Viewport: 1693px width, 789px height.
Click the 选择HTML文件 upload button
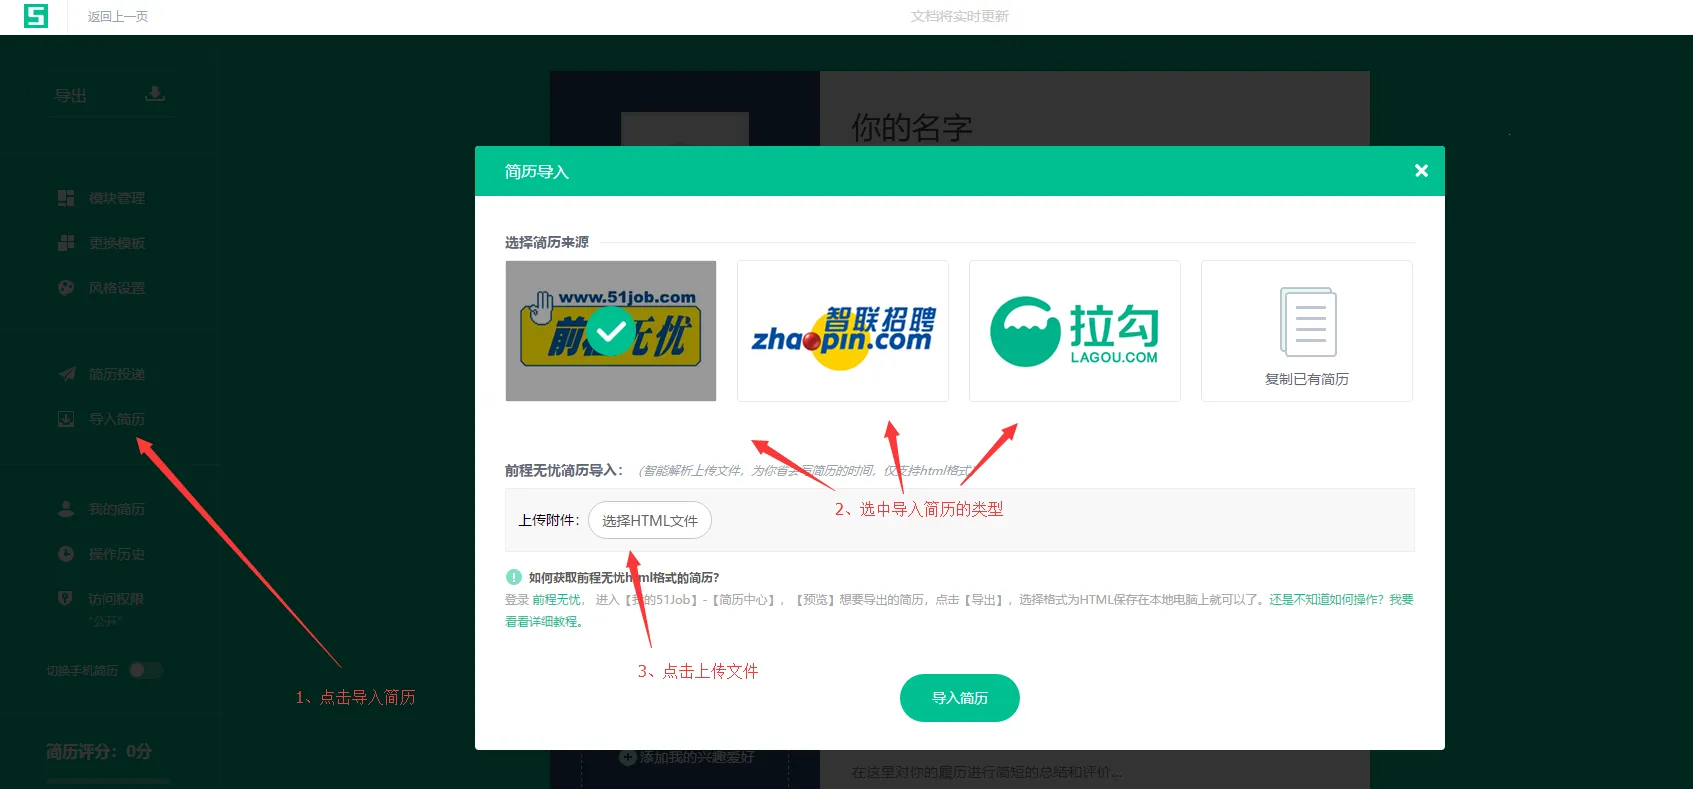coord(650,520)
